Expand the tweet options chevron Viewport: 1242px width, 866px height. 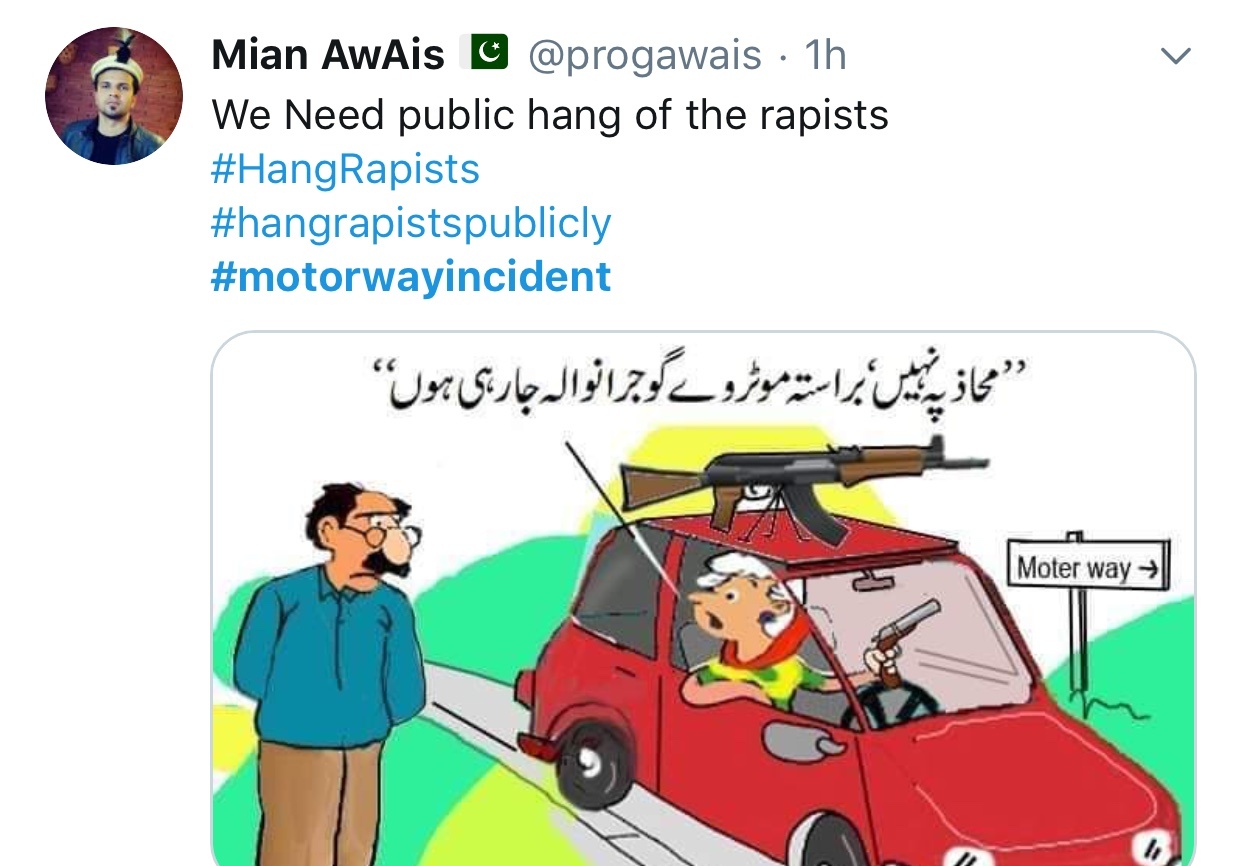(1175, 56)
